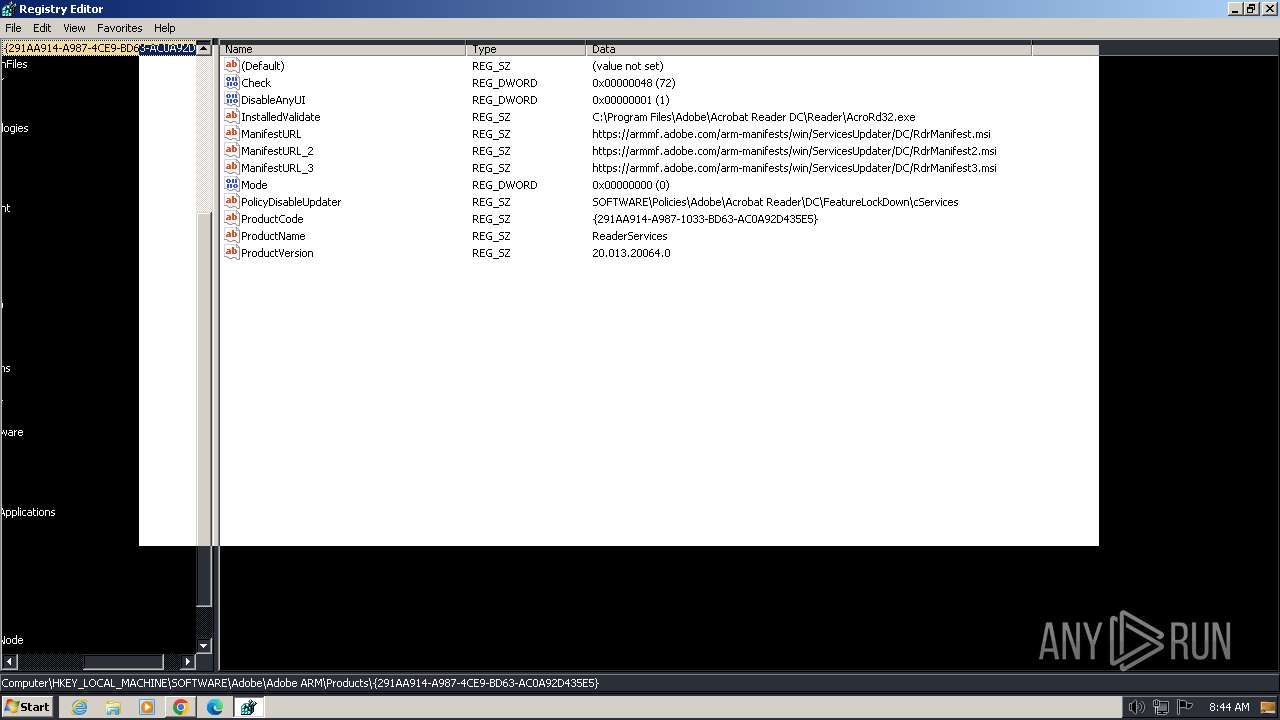Select the DisableAnyUI value name
Image resolution: width=1280 pixels, height=720 pixels.
(273, 100)
